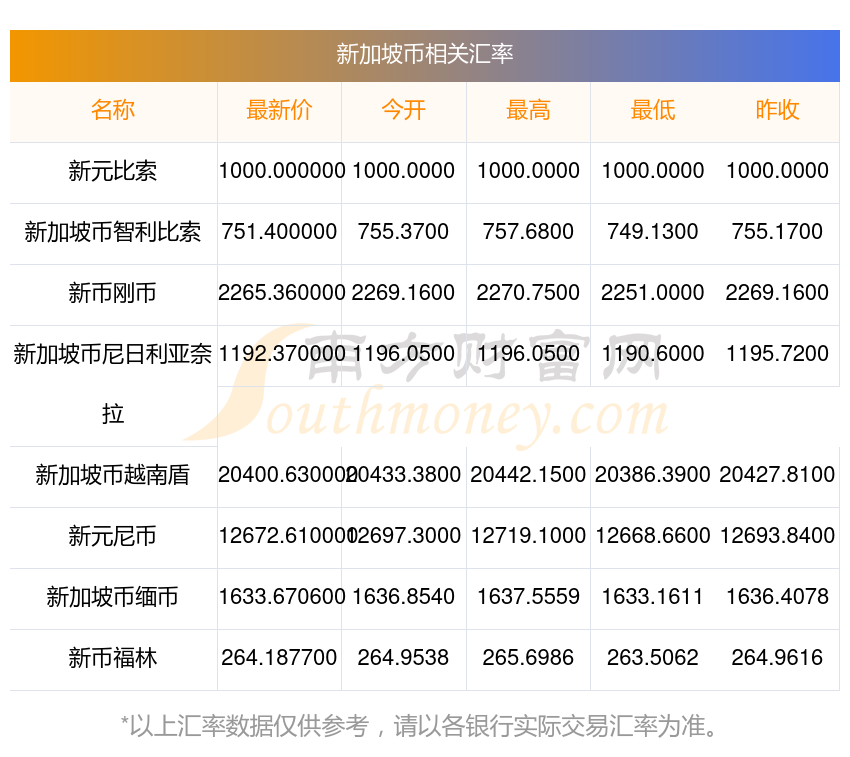Click the 新币刚币 row name

point(113,293)
